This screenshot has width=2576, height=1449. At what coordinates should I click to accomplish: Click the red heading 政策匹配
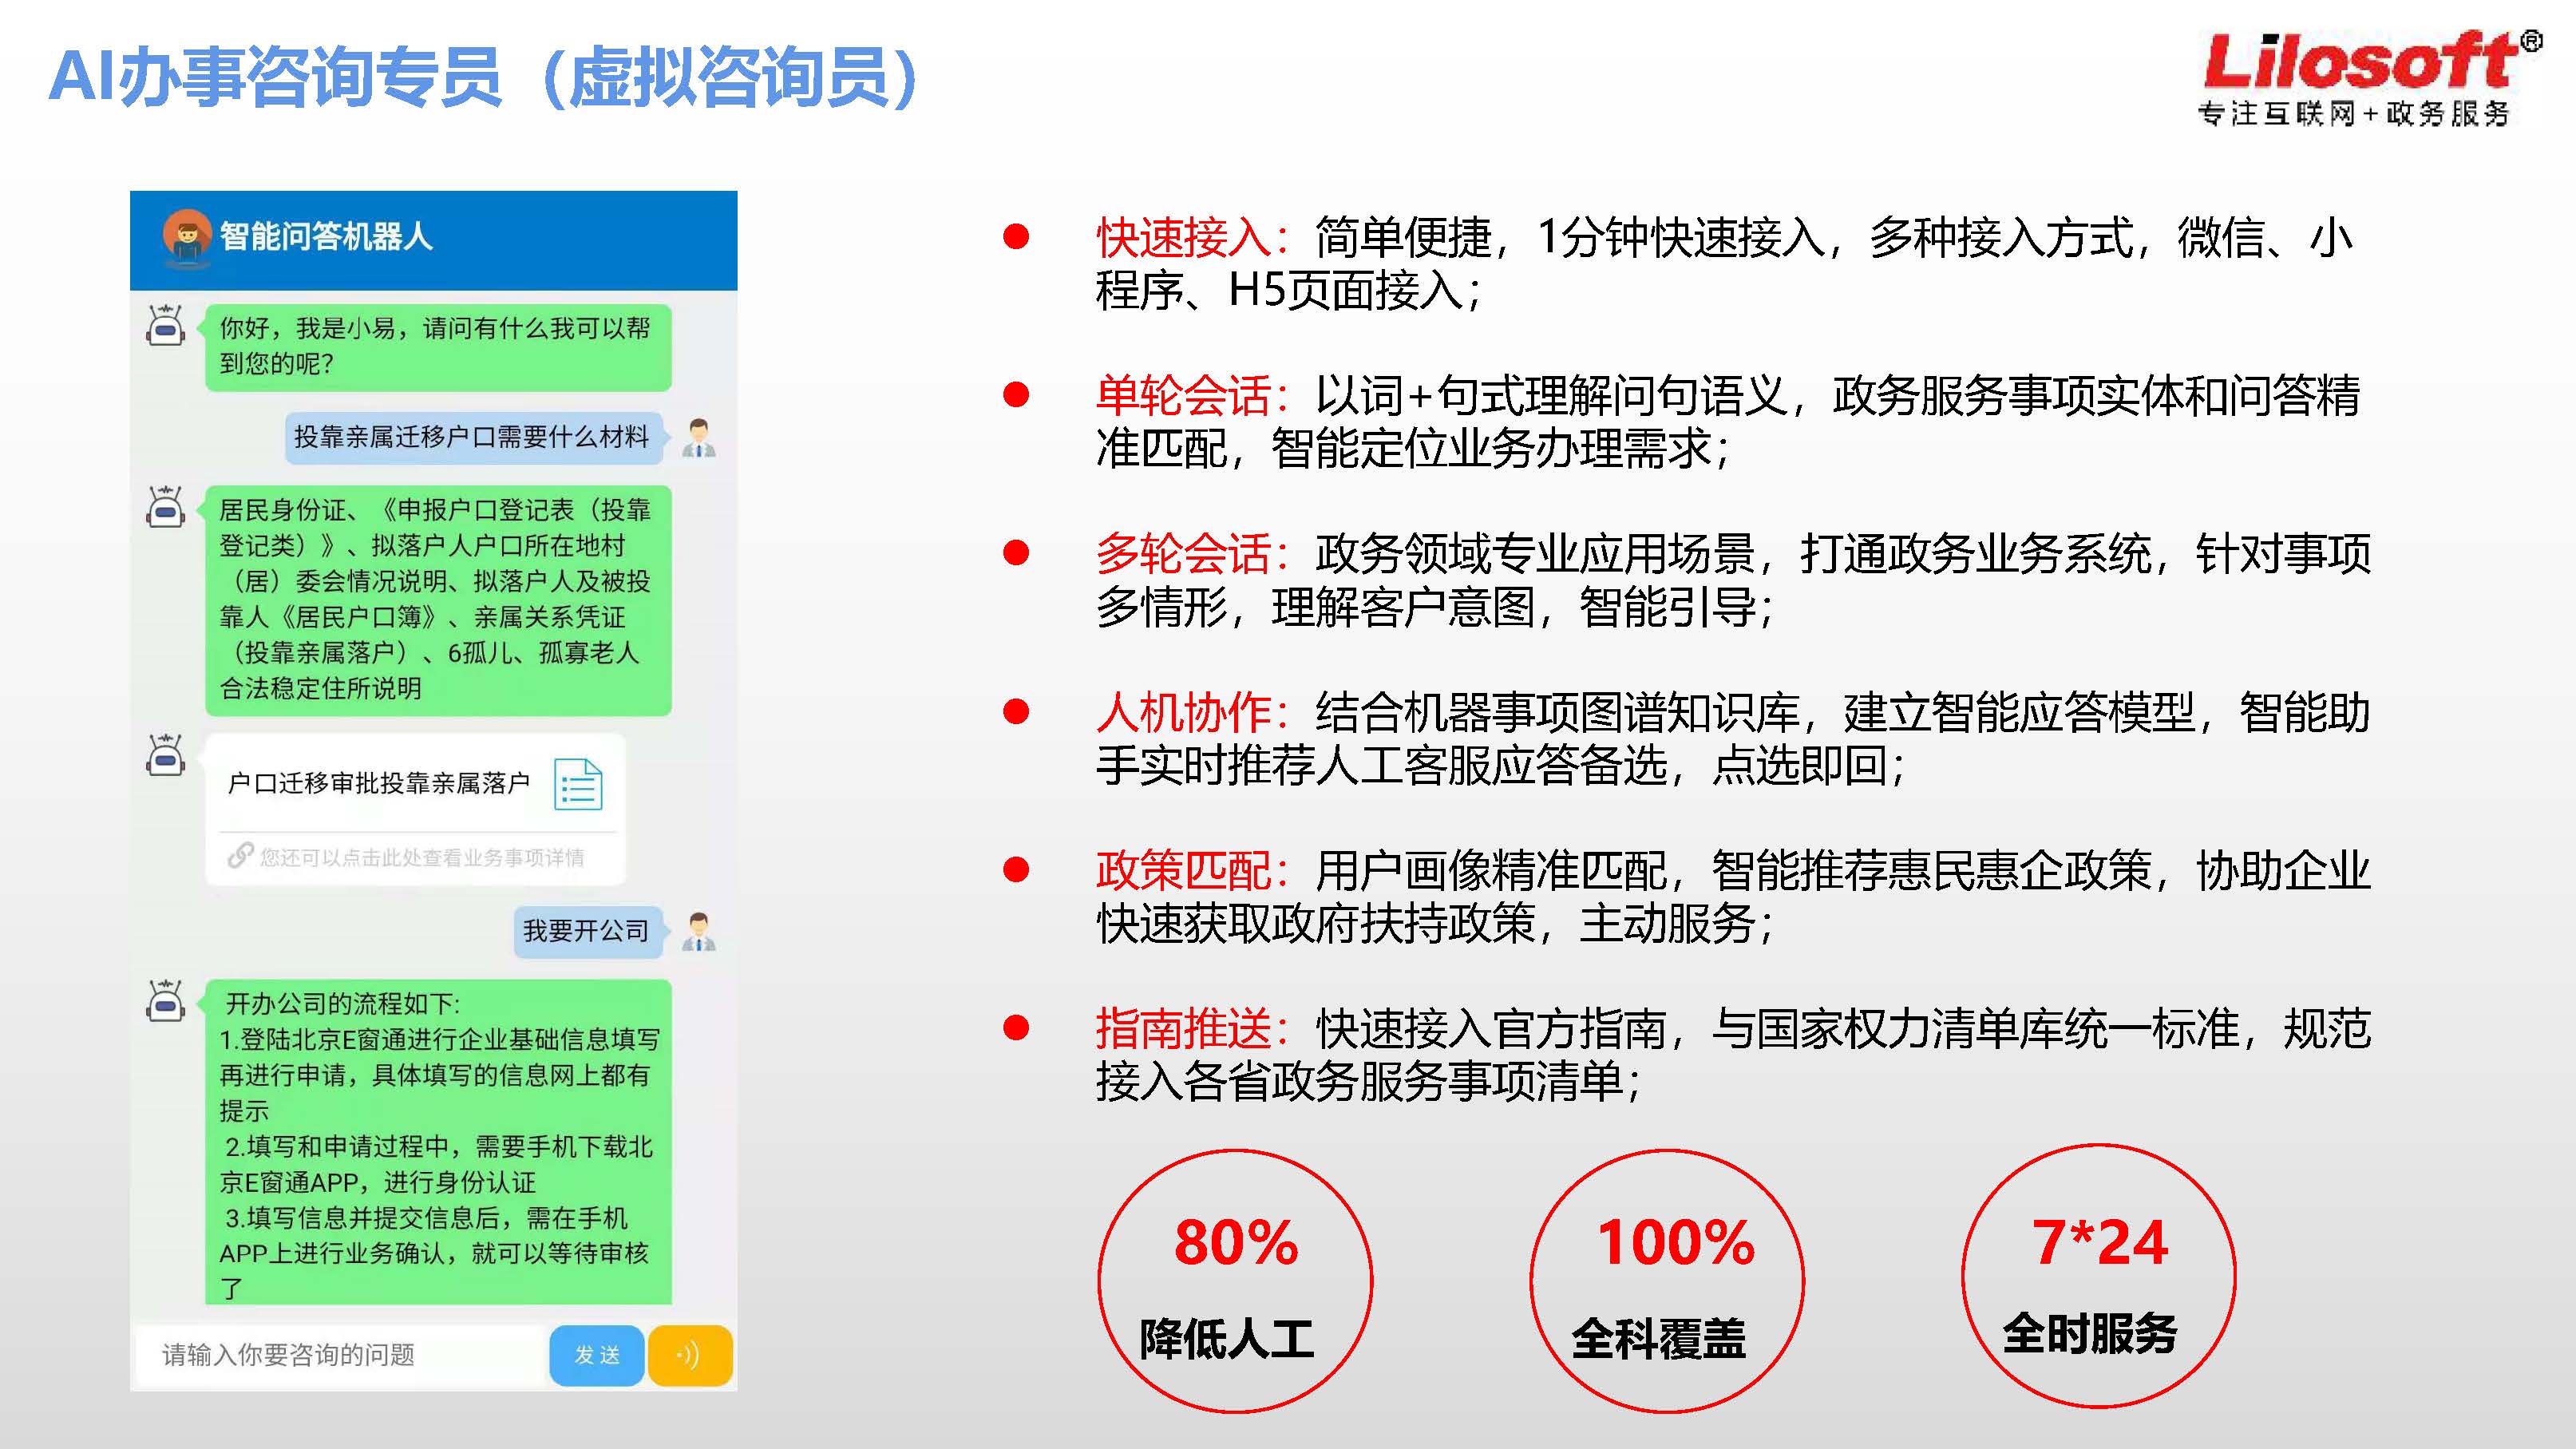pyautogui.click(x=1184, y=871)
